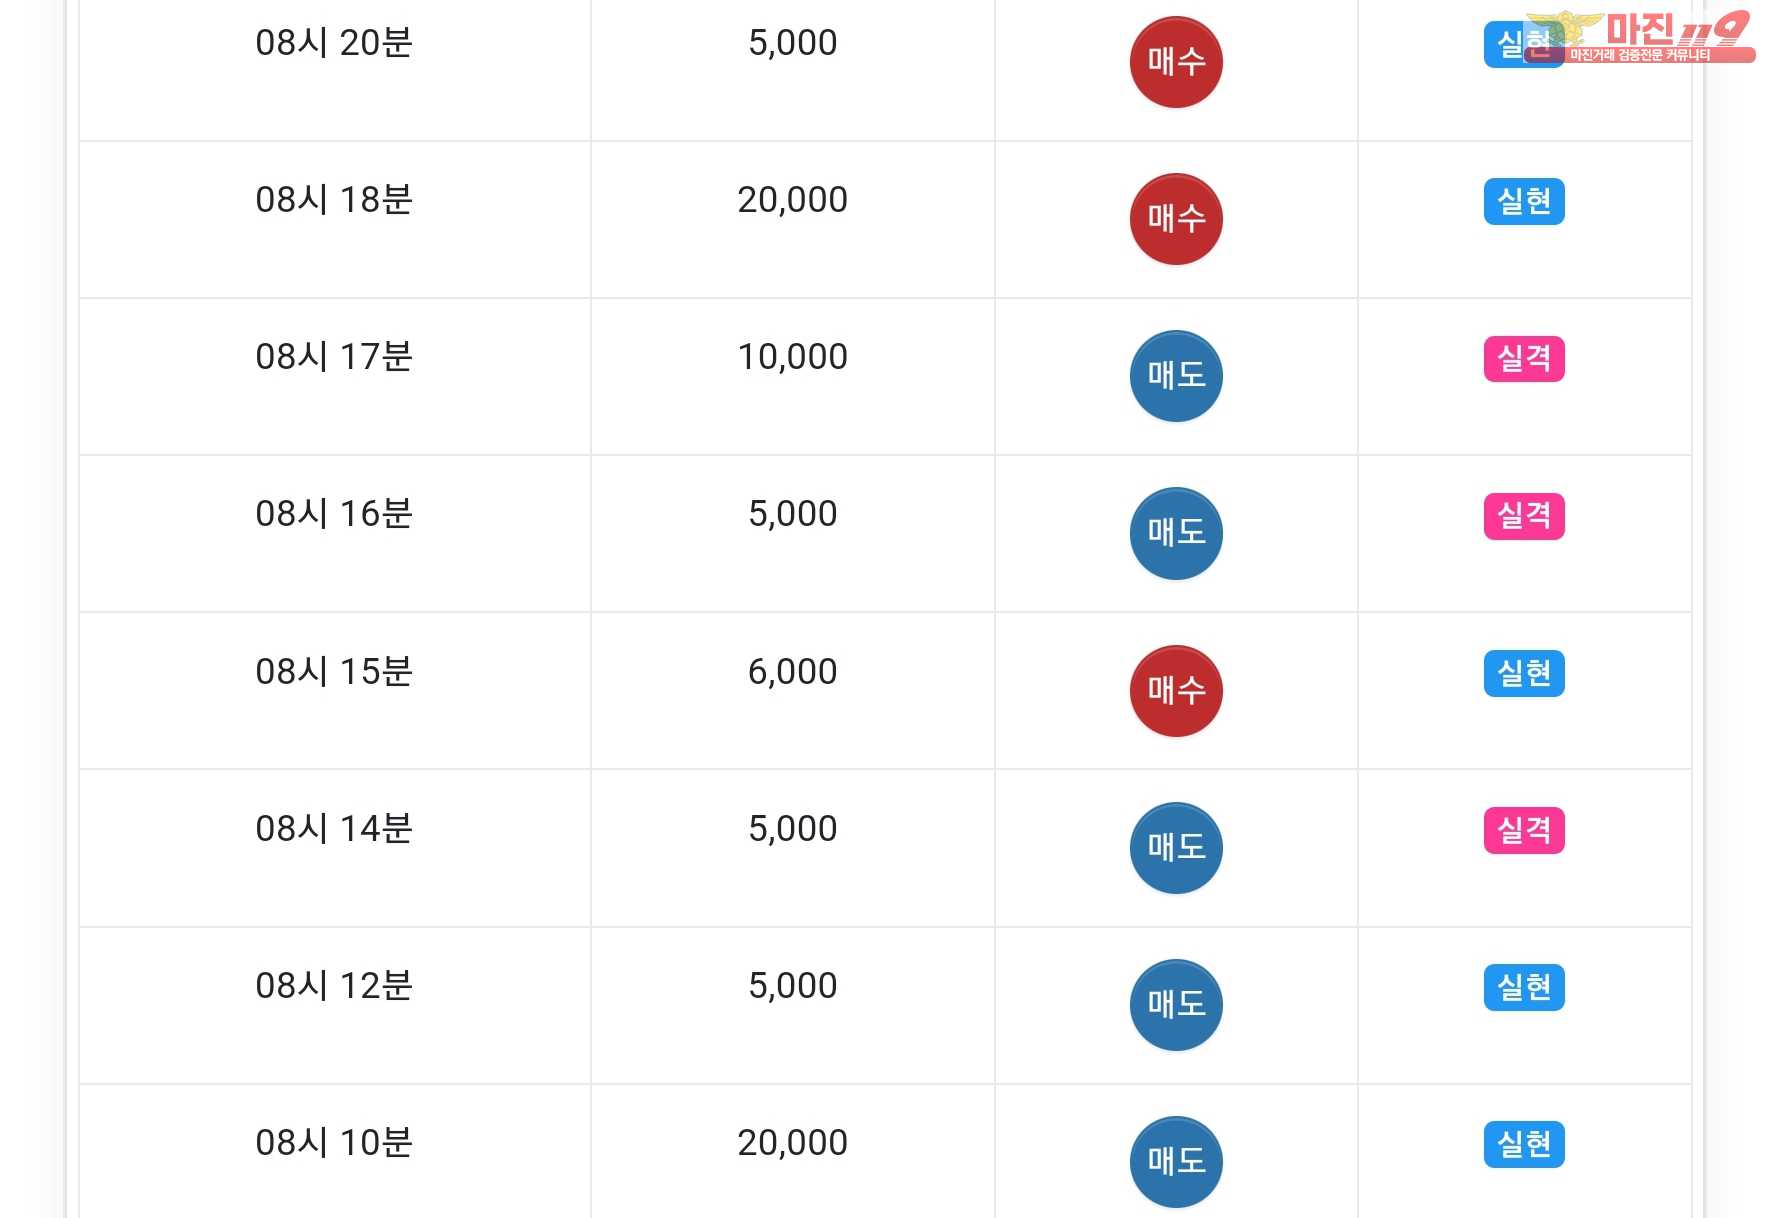Click the blue 매도 icon at 08시 17분
Image resolution: width=1767 pixels, height=1218 pixels.
(x=1176, y=376)
